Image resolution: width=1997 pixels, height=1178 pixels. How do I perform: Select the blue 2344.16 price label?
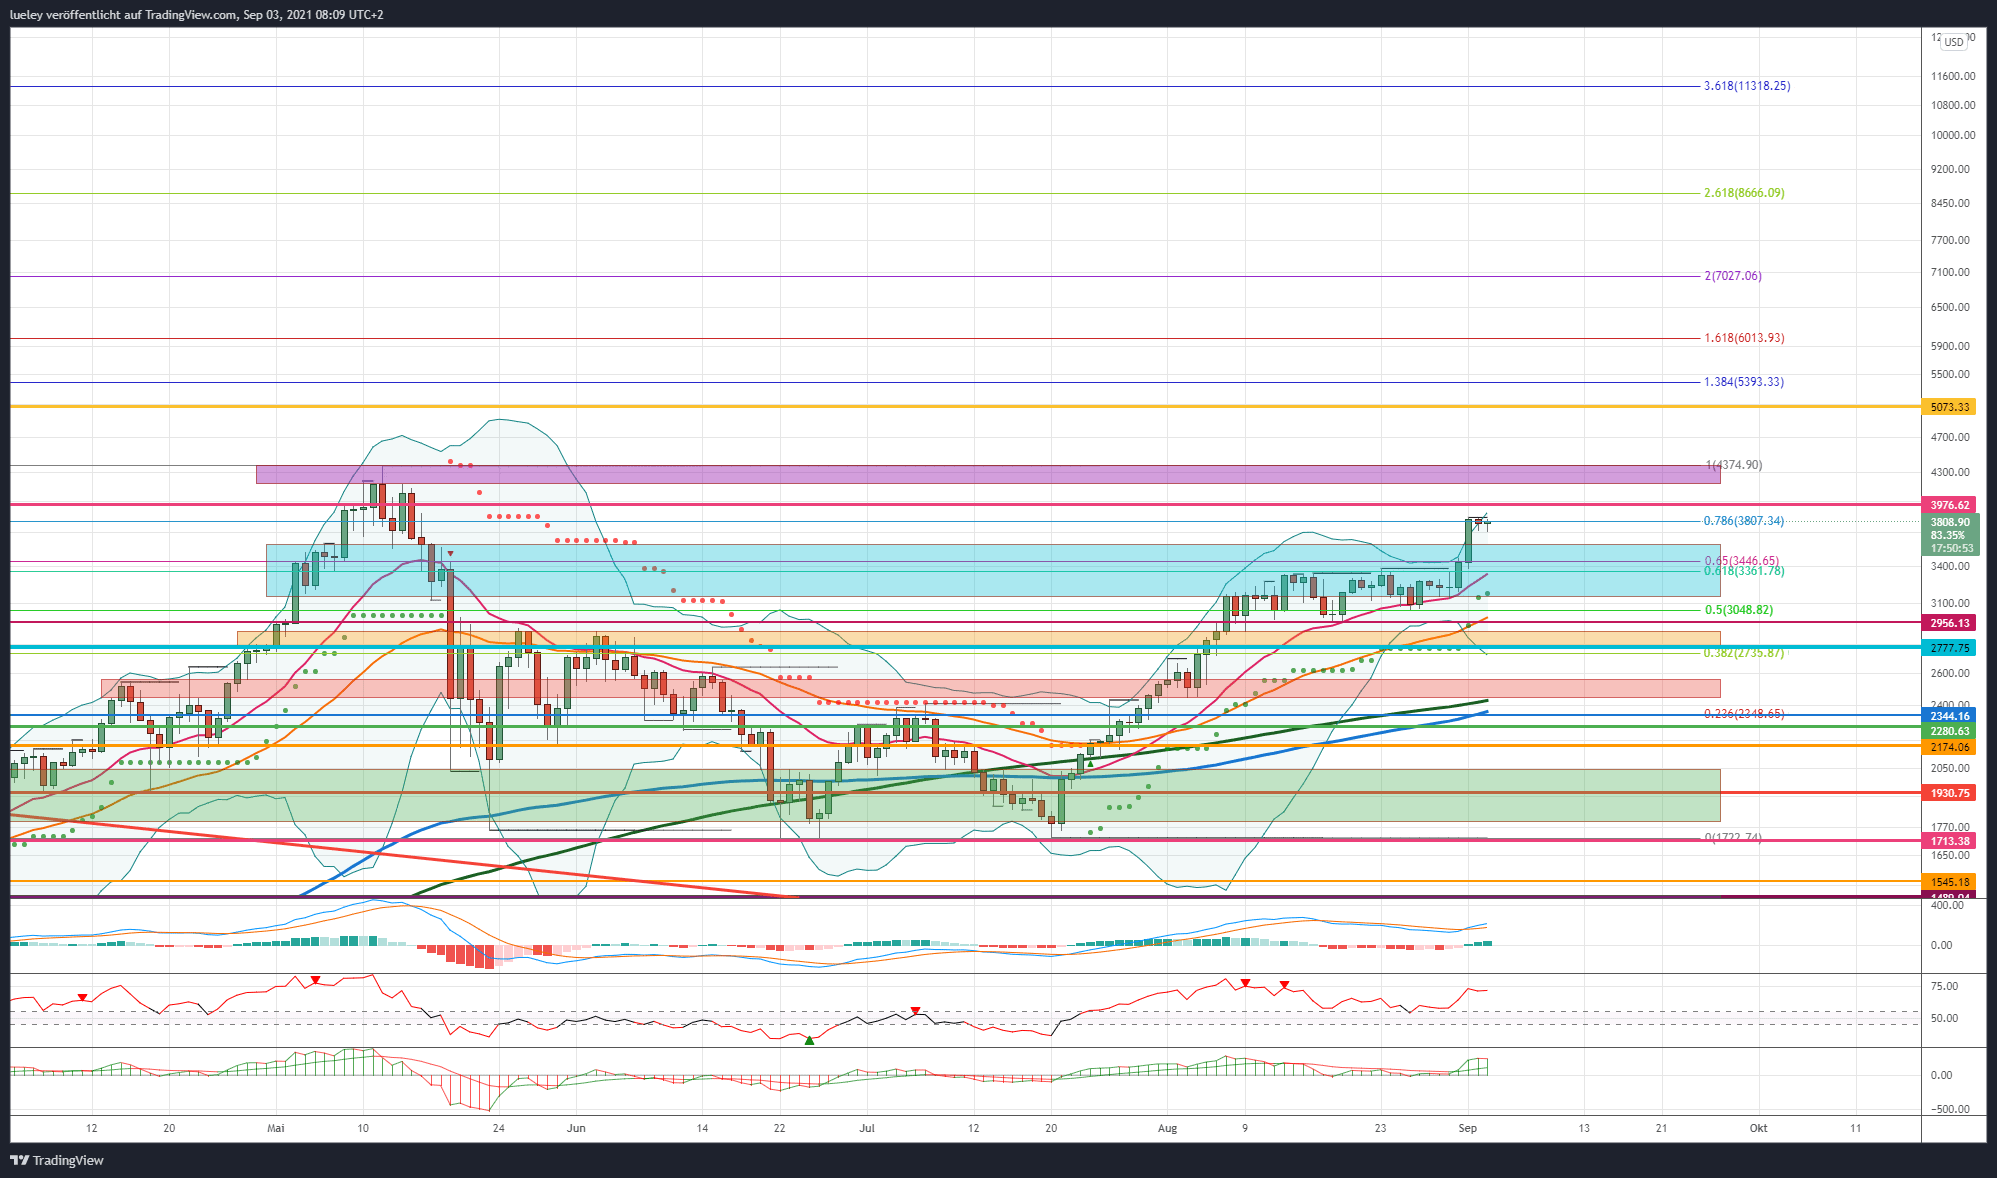click(x=1949, y=716)
